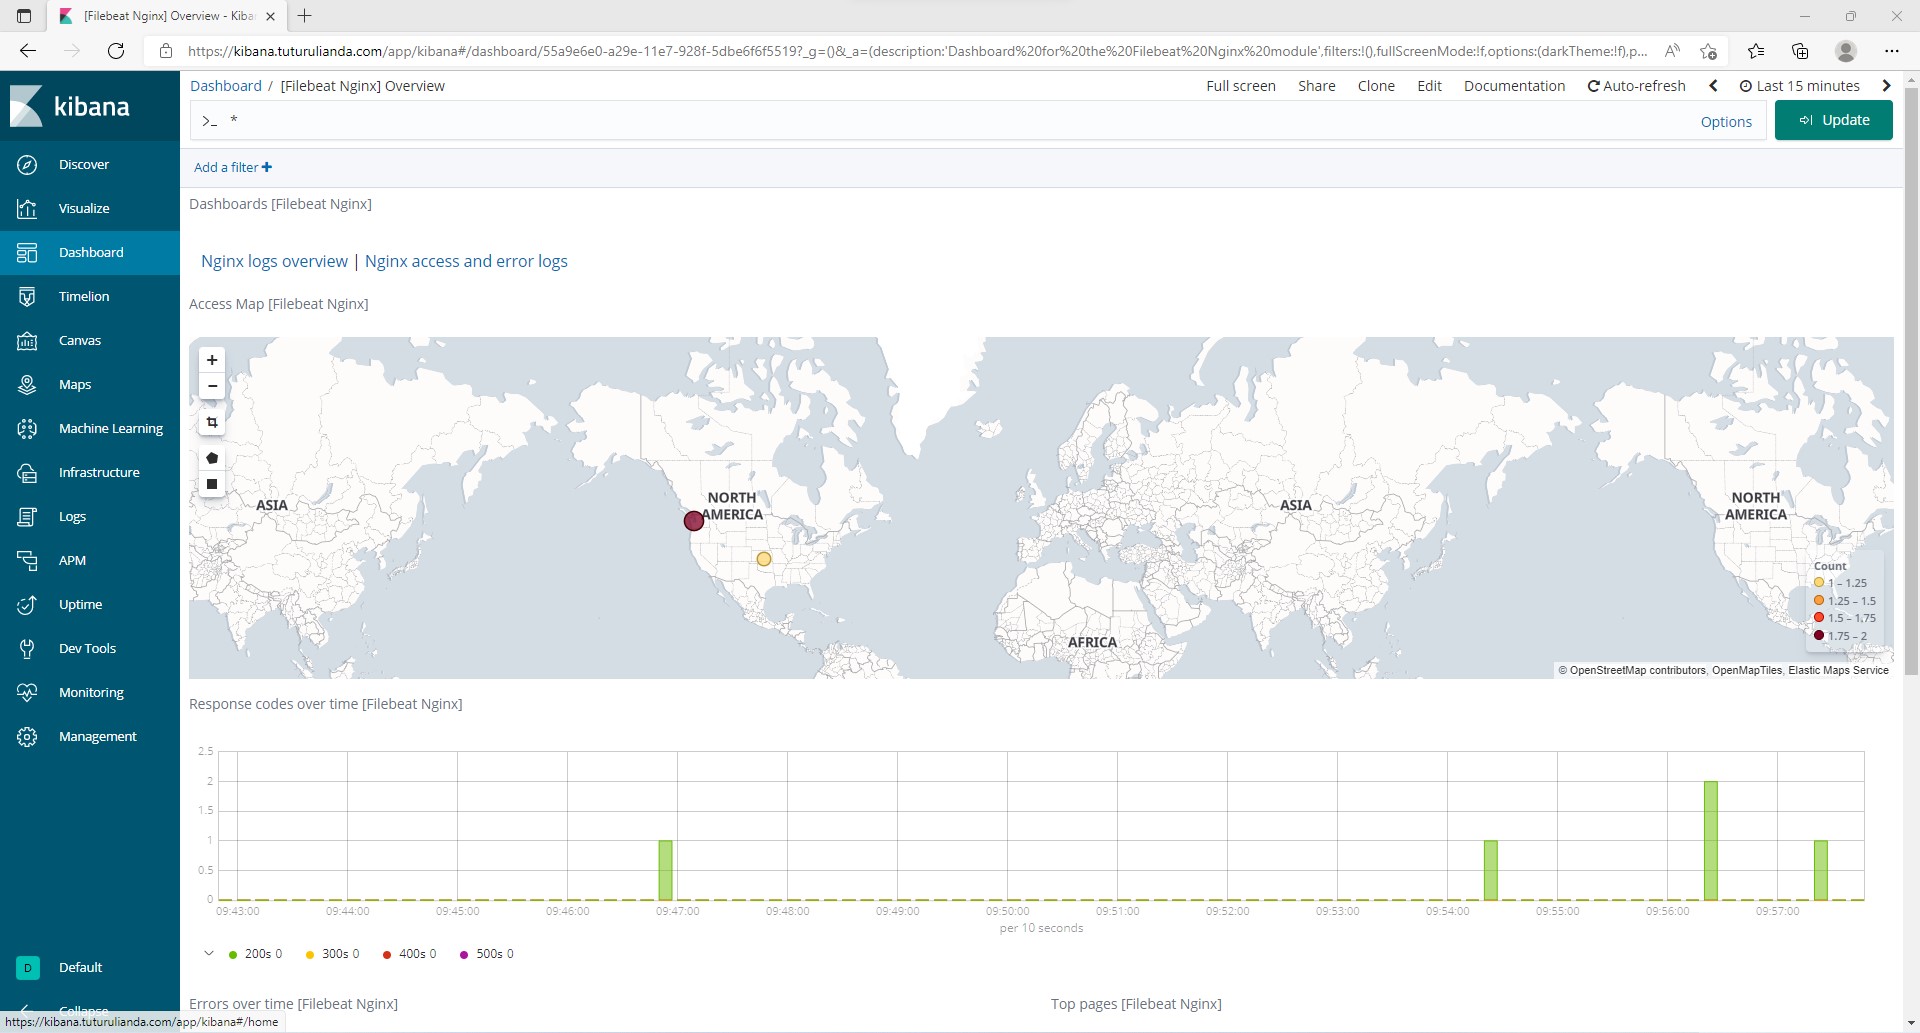The height and width of the screenshot is (1033, 1920).
Task: Step time range backward
Action: [1713, 86]
